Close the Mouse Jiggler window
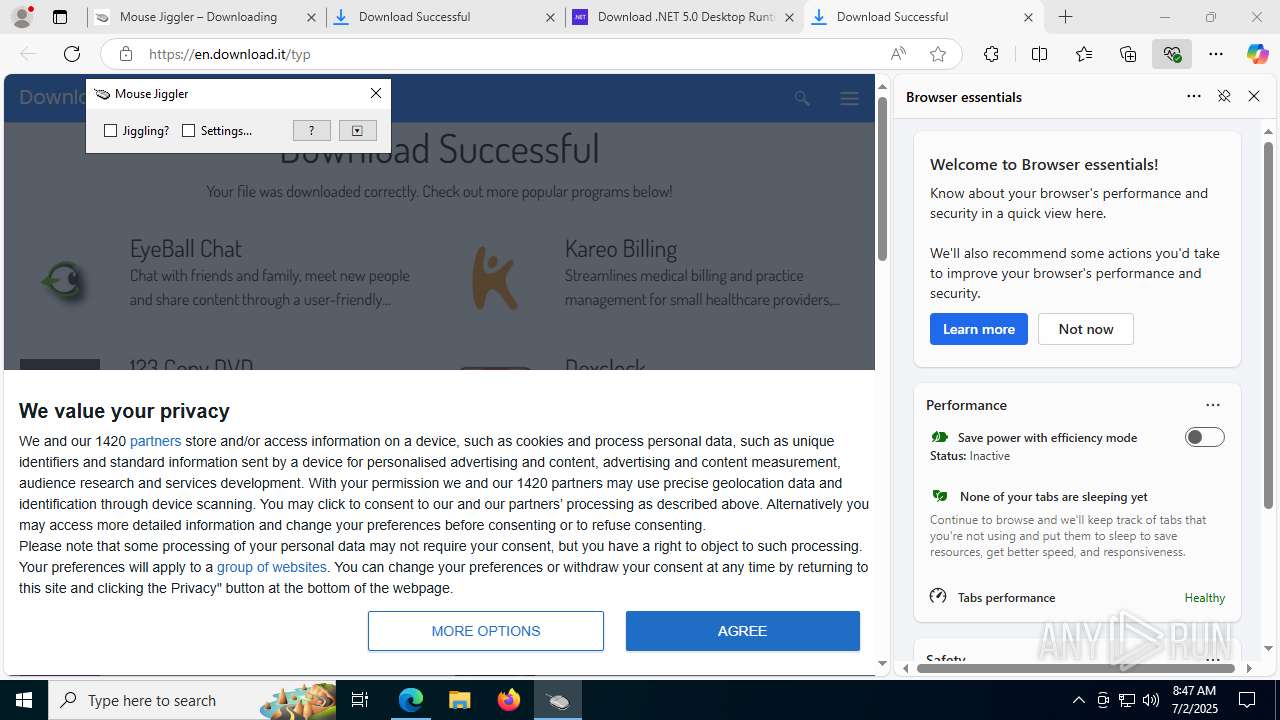 coord(376,93)
